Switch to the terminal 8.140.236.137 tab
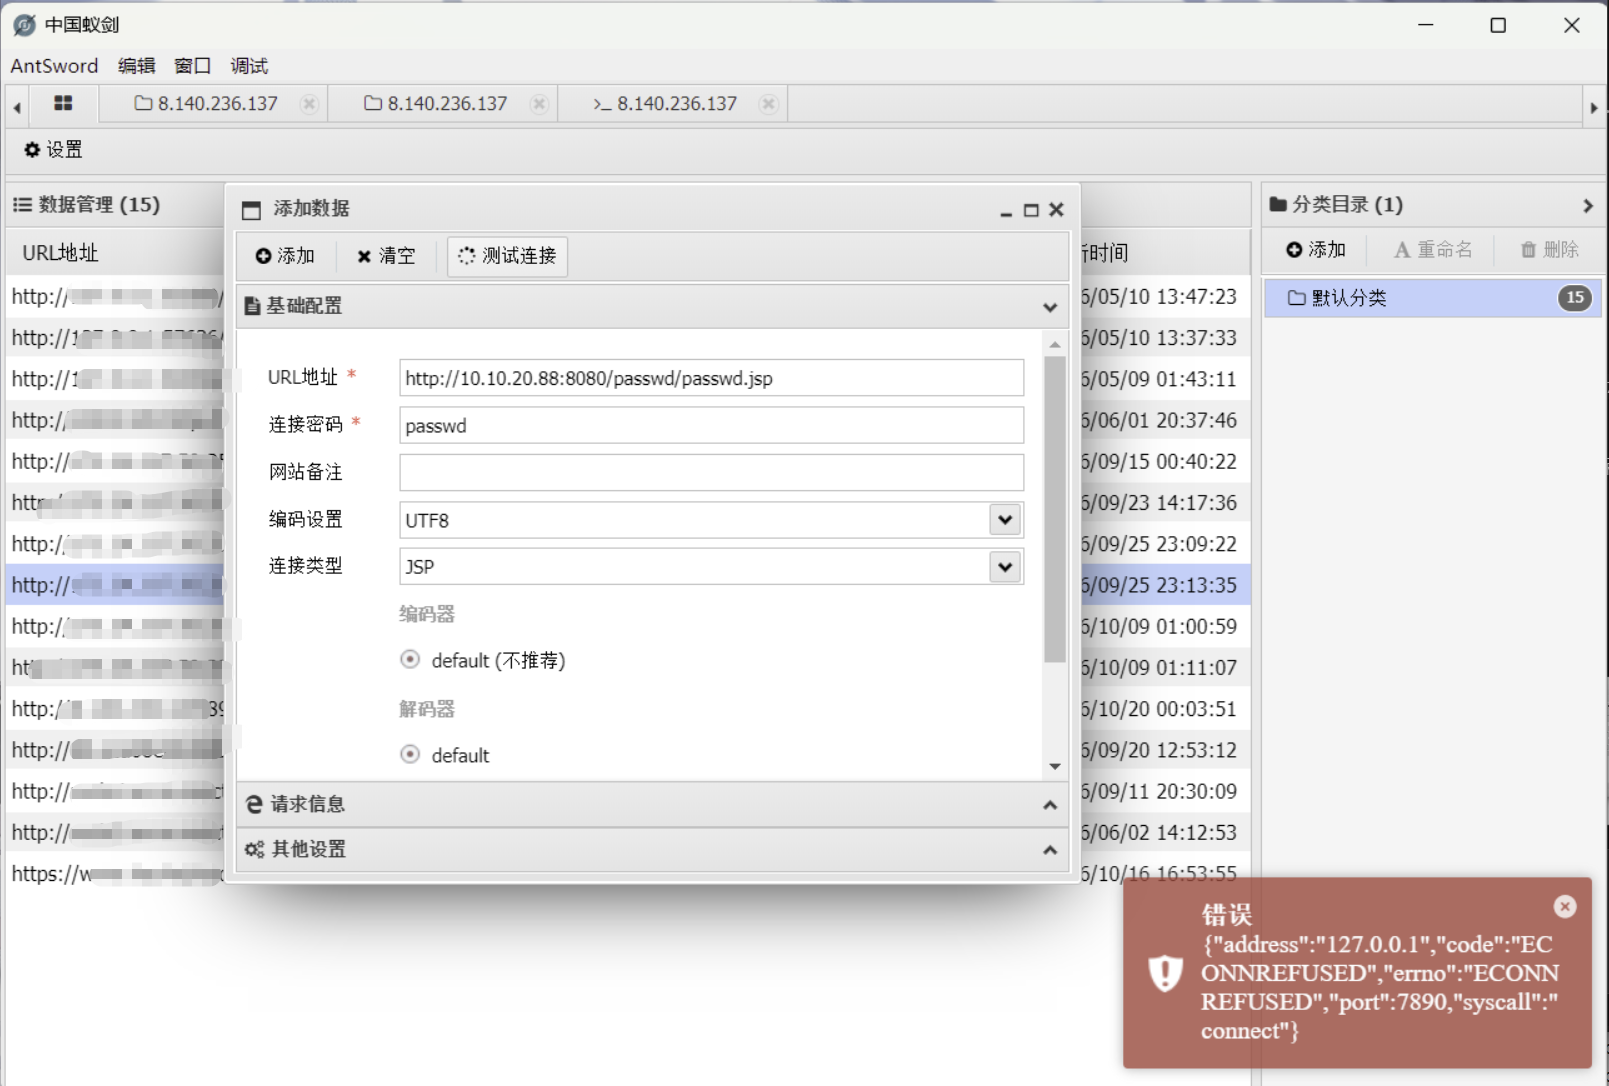This screenshot has height=1086, width=1609. tap(665, 104)
